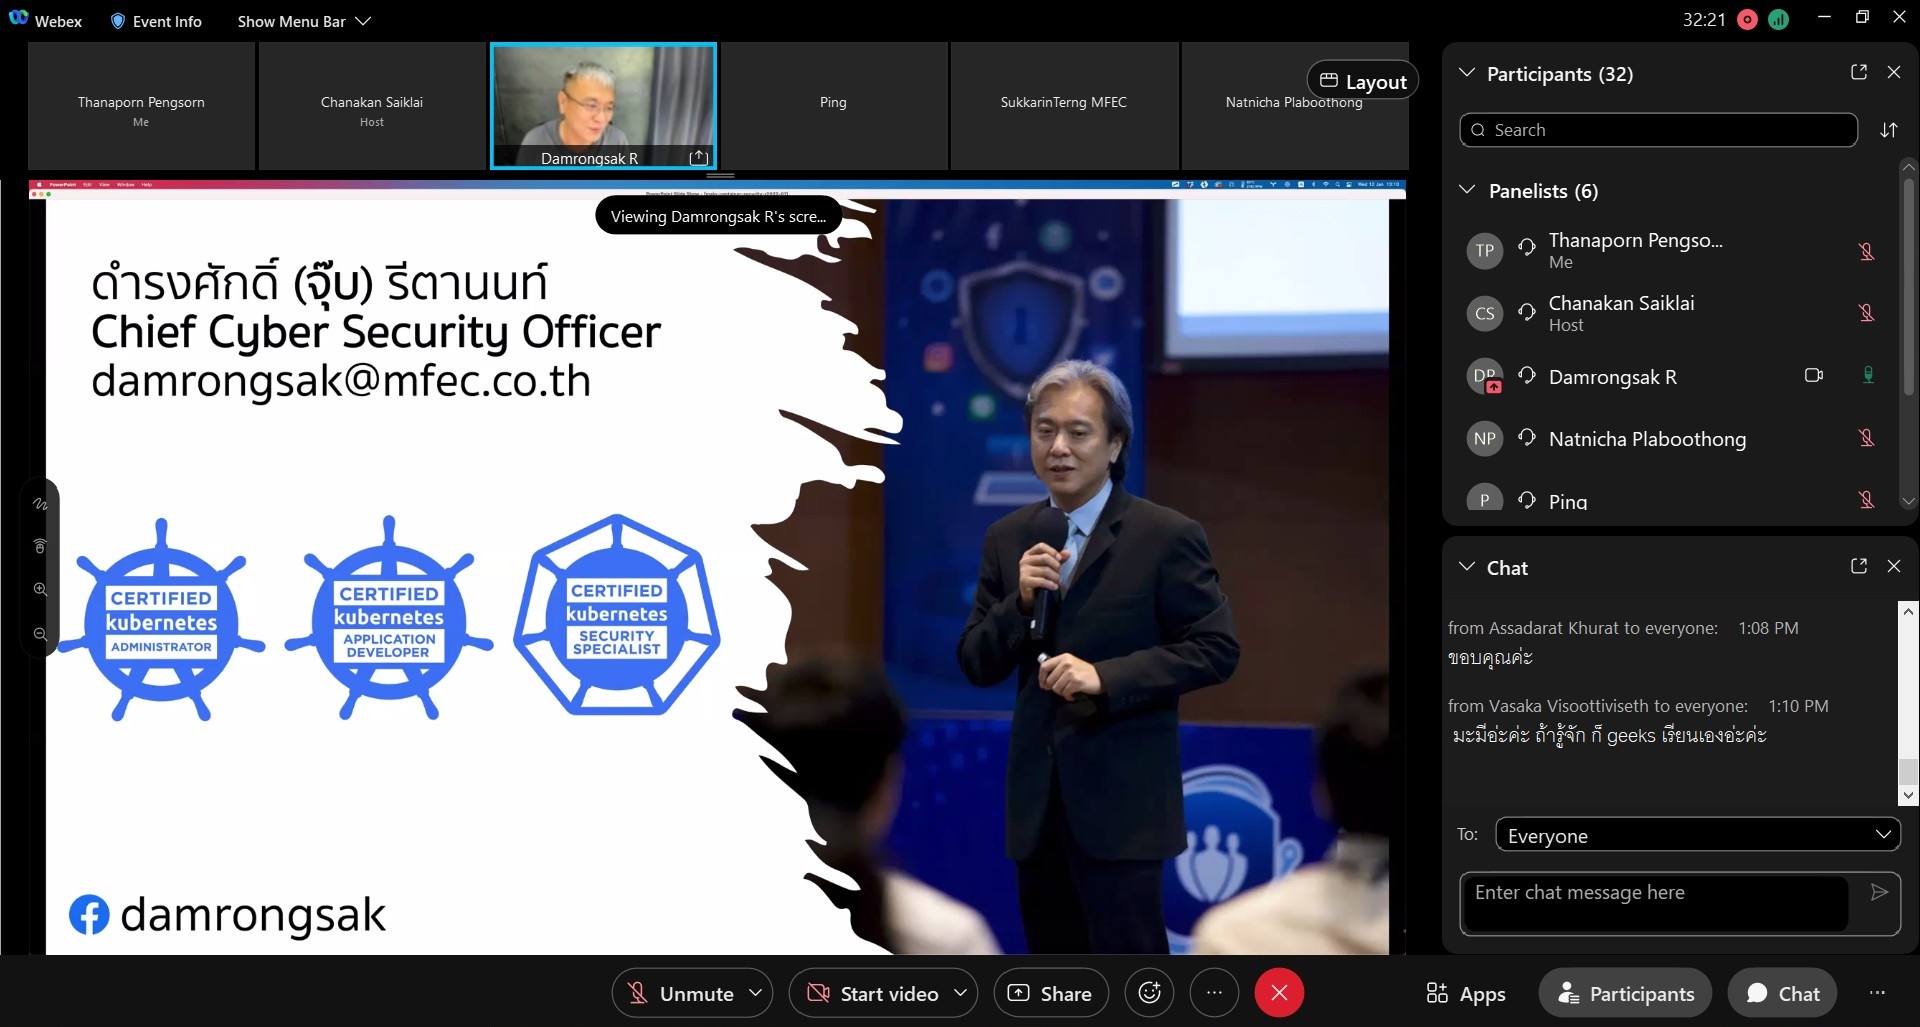Pop out the Chat panel
The height and width of the screenshot is (1027, 1920).
point(1859,566)
